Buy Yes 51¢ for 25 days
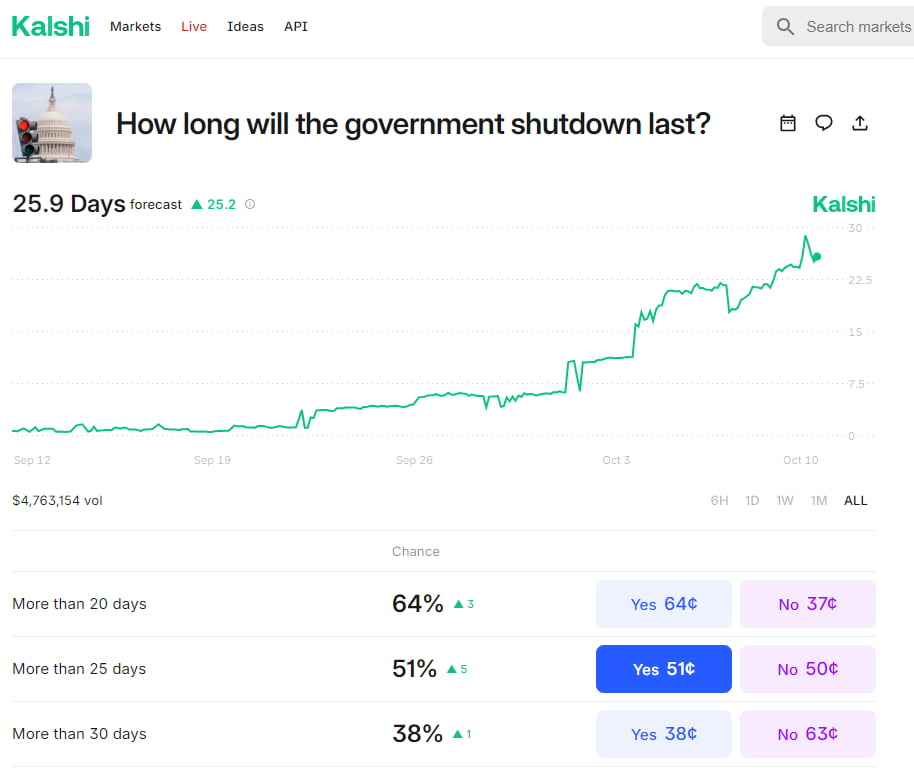Viewport: 914px width, 768px height. 663,669
